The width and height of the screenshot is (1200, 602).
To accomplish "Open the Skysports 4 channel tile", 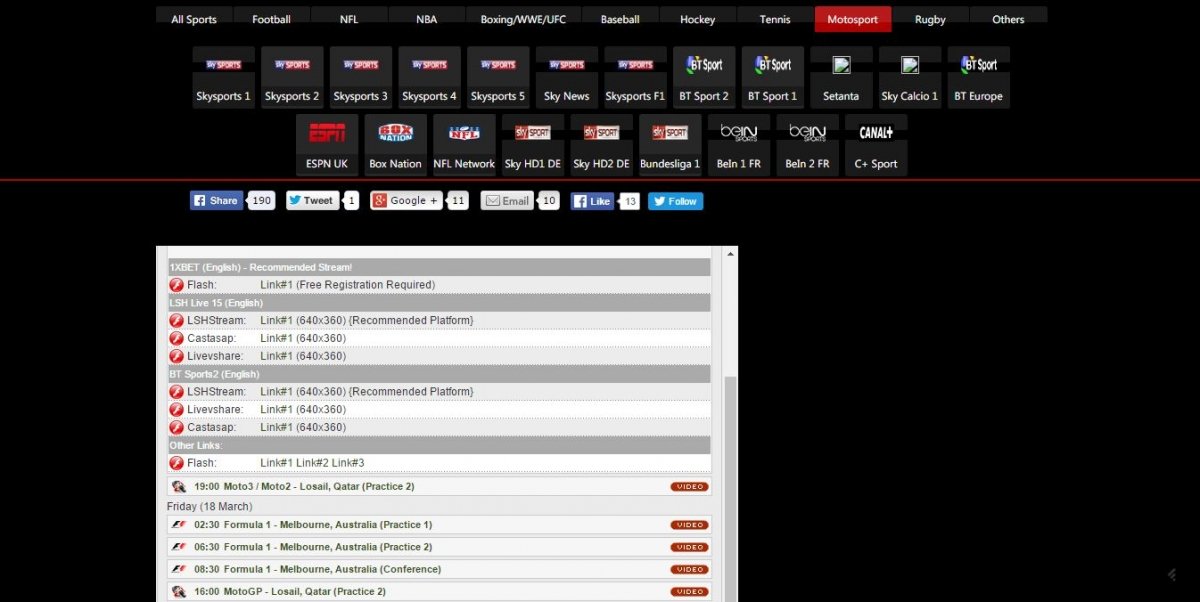I will point(430,77).
